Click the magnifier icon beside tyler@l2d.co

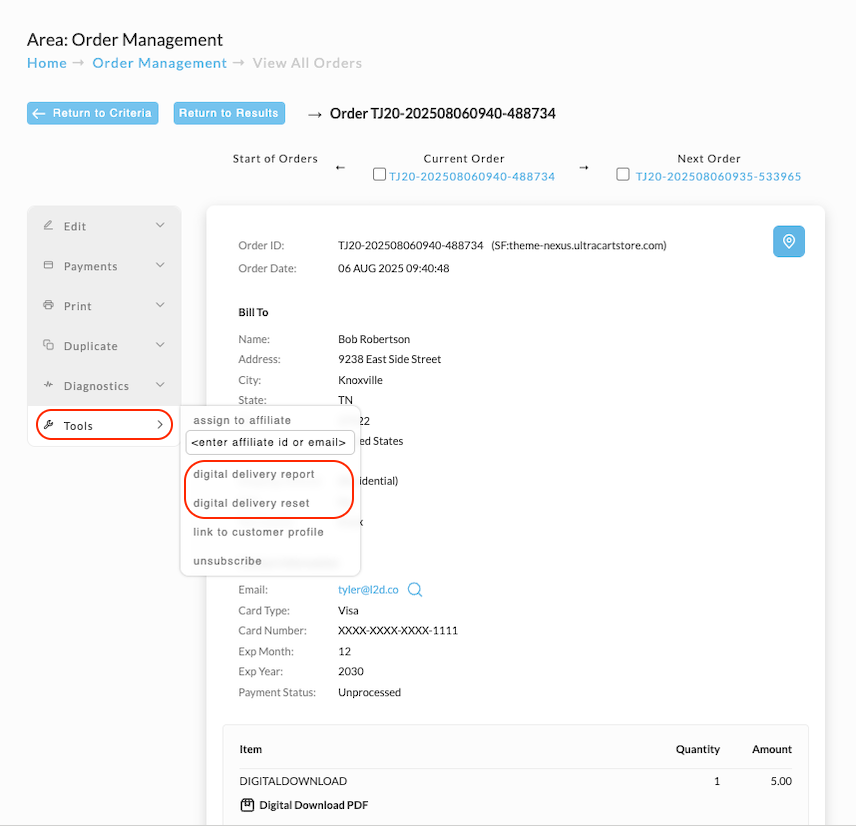point(415,590)
